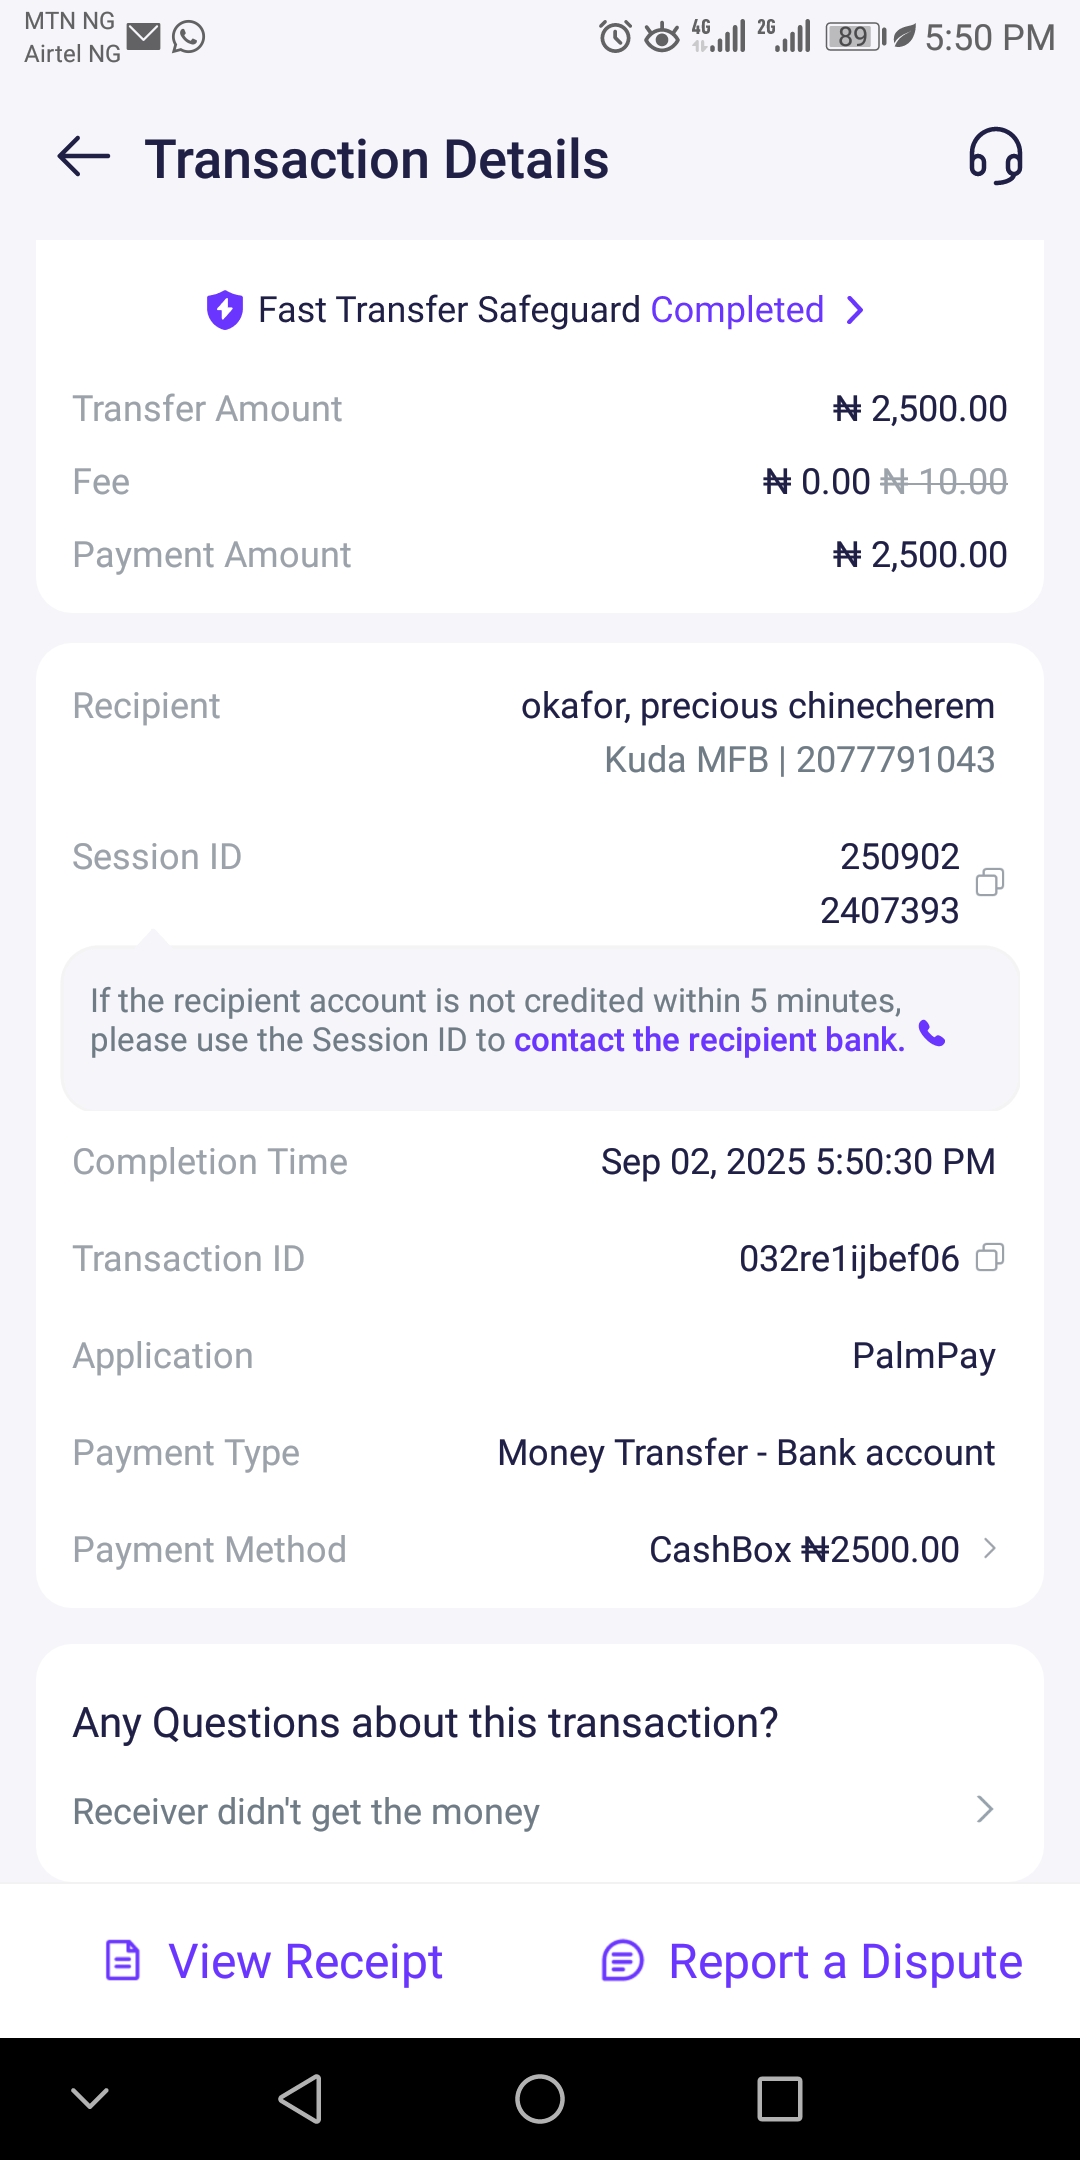Copy the Transaction ID
The height and width of the screenshot is (2160, 1080).
coord(989,1258)
